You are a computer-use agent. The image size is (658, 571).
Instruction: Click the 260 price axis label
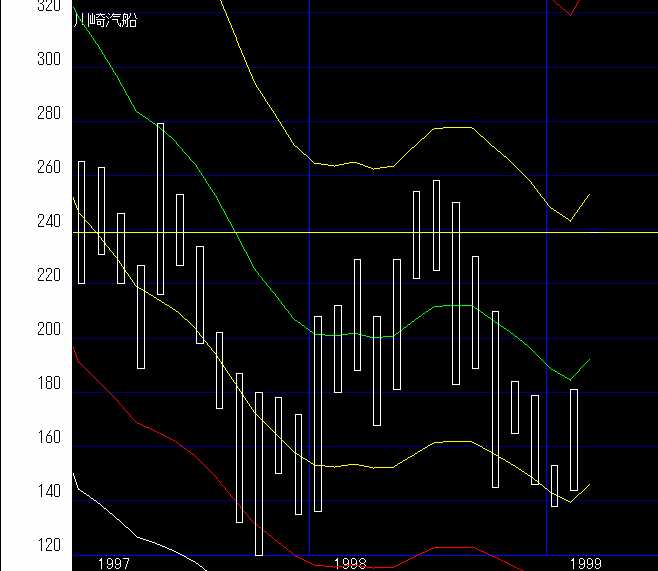point(48,168)
